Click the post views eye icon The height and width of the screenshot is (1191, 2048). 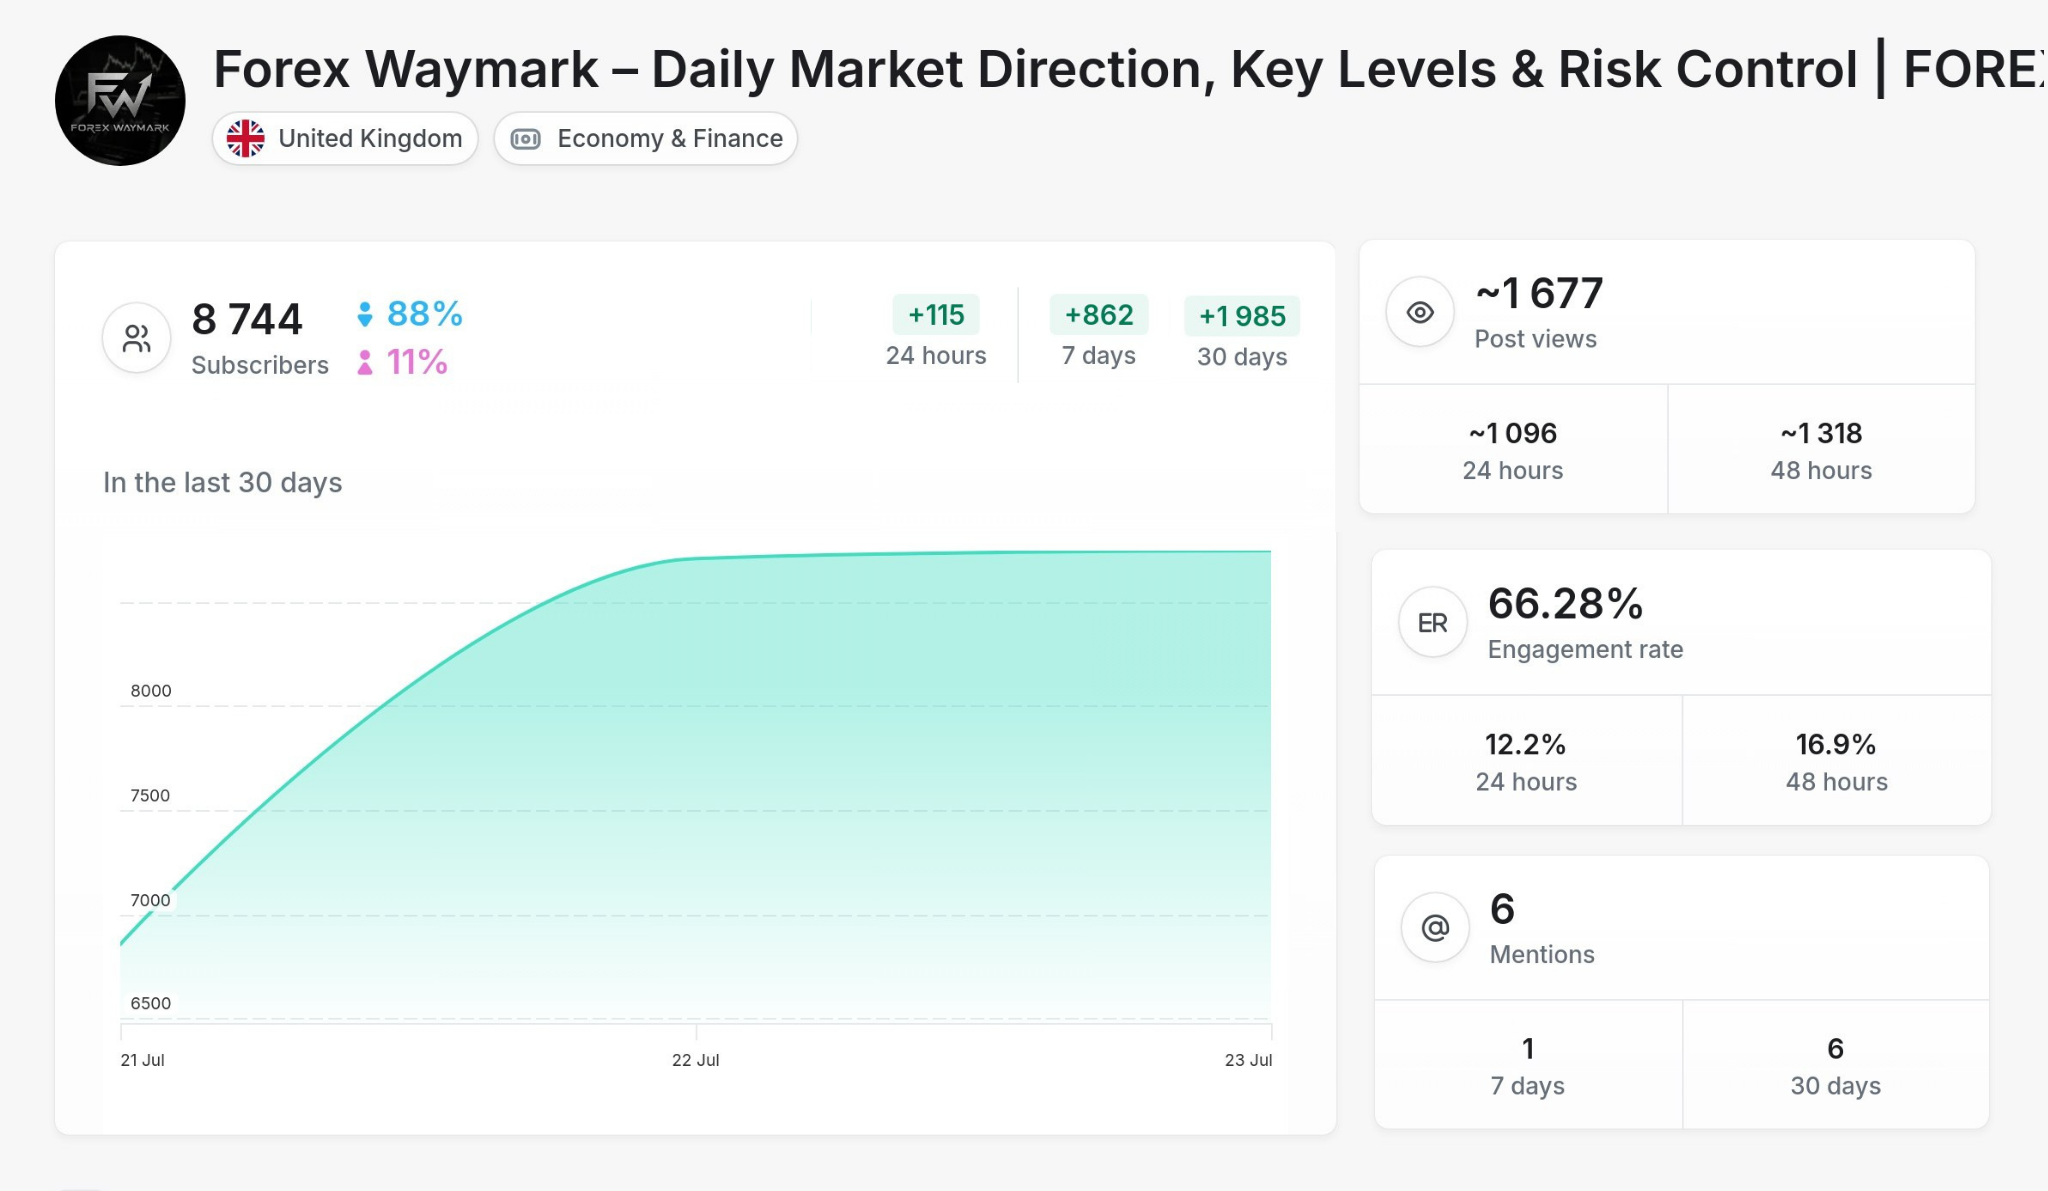[x=1420, y=312]
